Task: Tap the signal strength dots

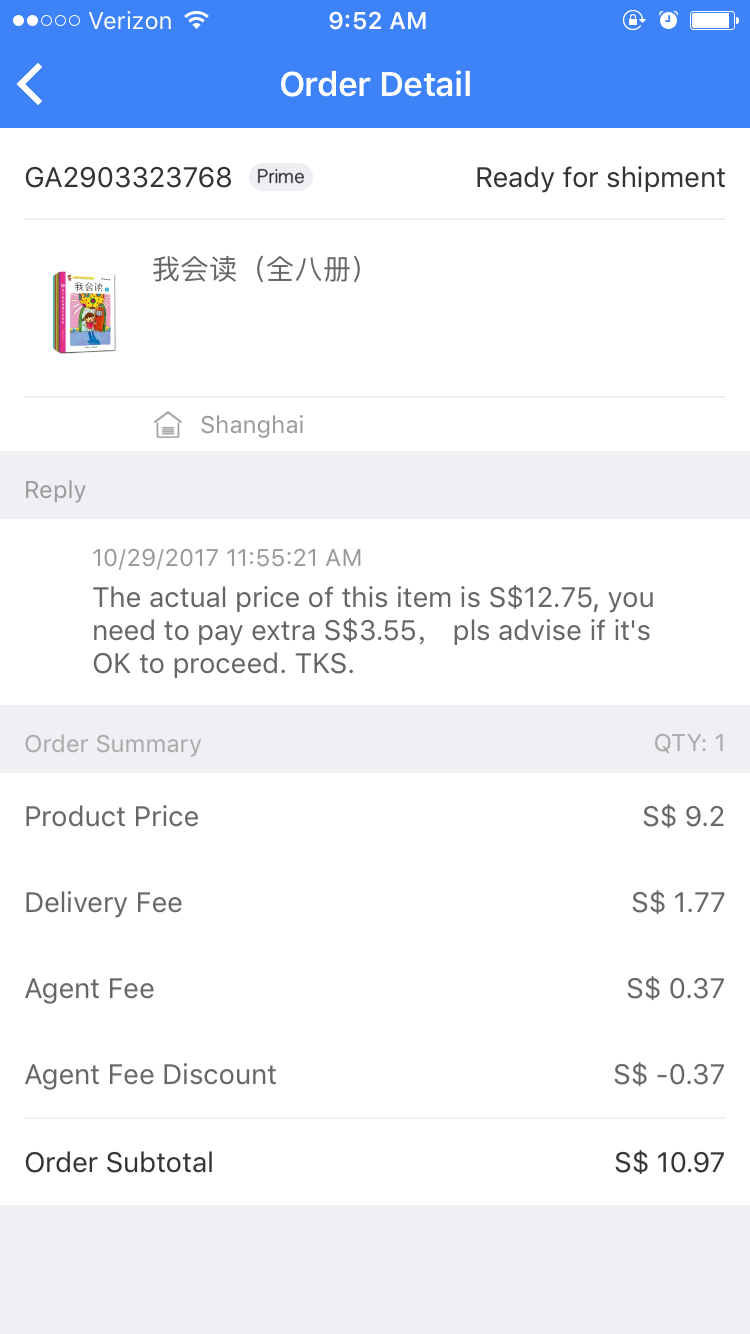Action: coord(45,20)
